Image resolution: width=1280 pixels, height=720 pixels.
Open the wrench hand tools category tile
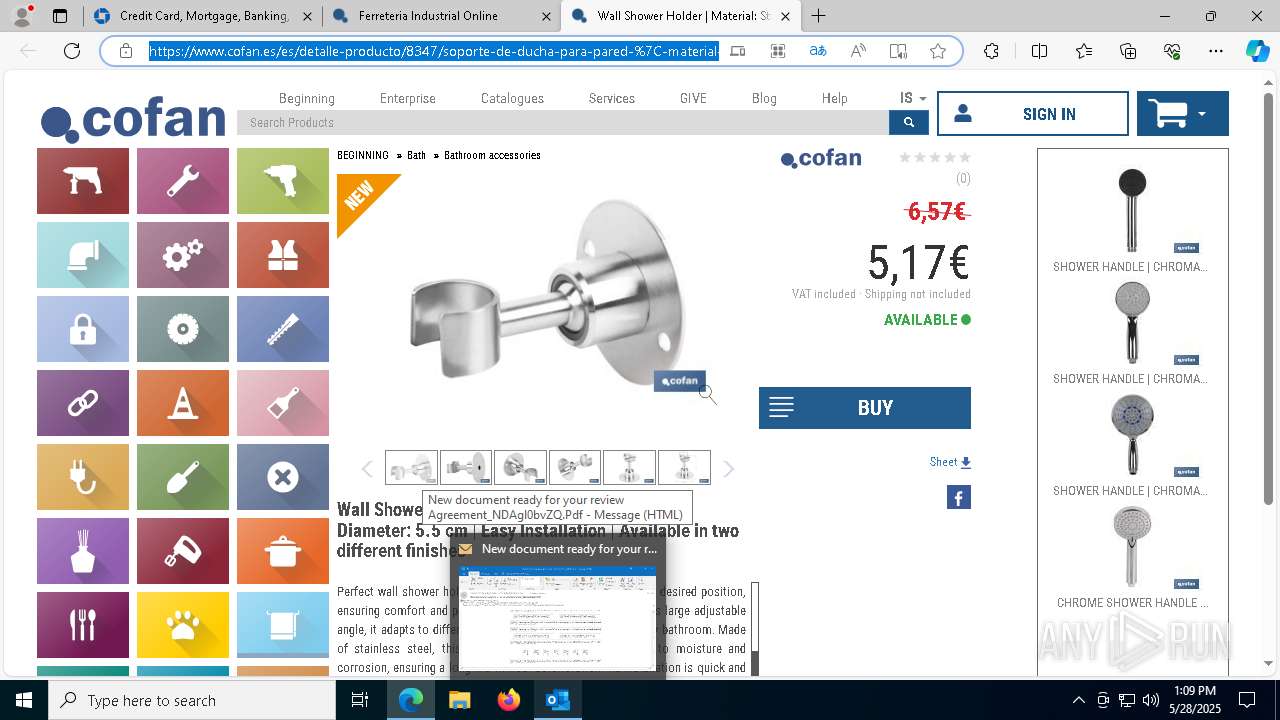183,181
